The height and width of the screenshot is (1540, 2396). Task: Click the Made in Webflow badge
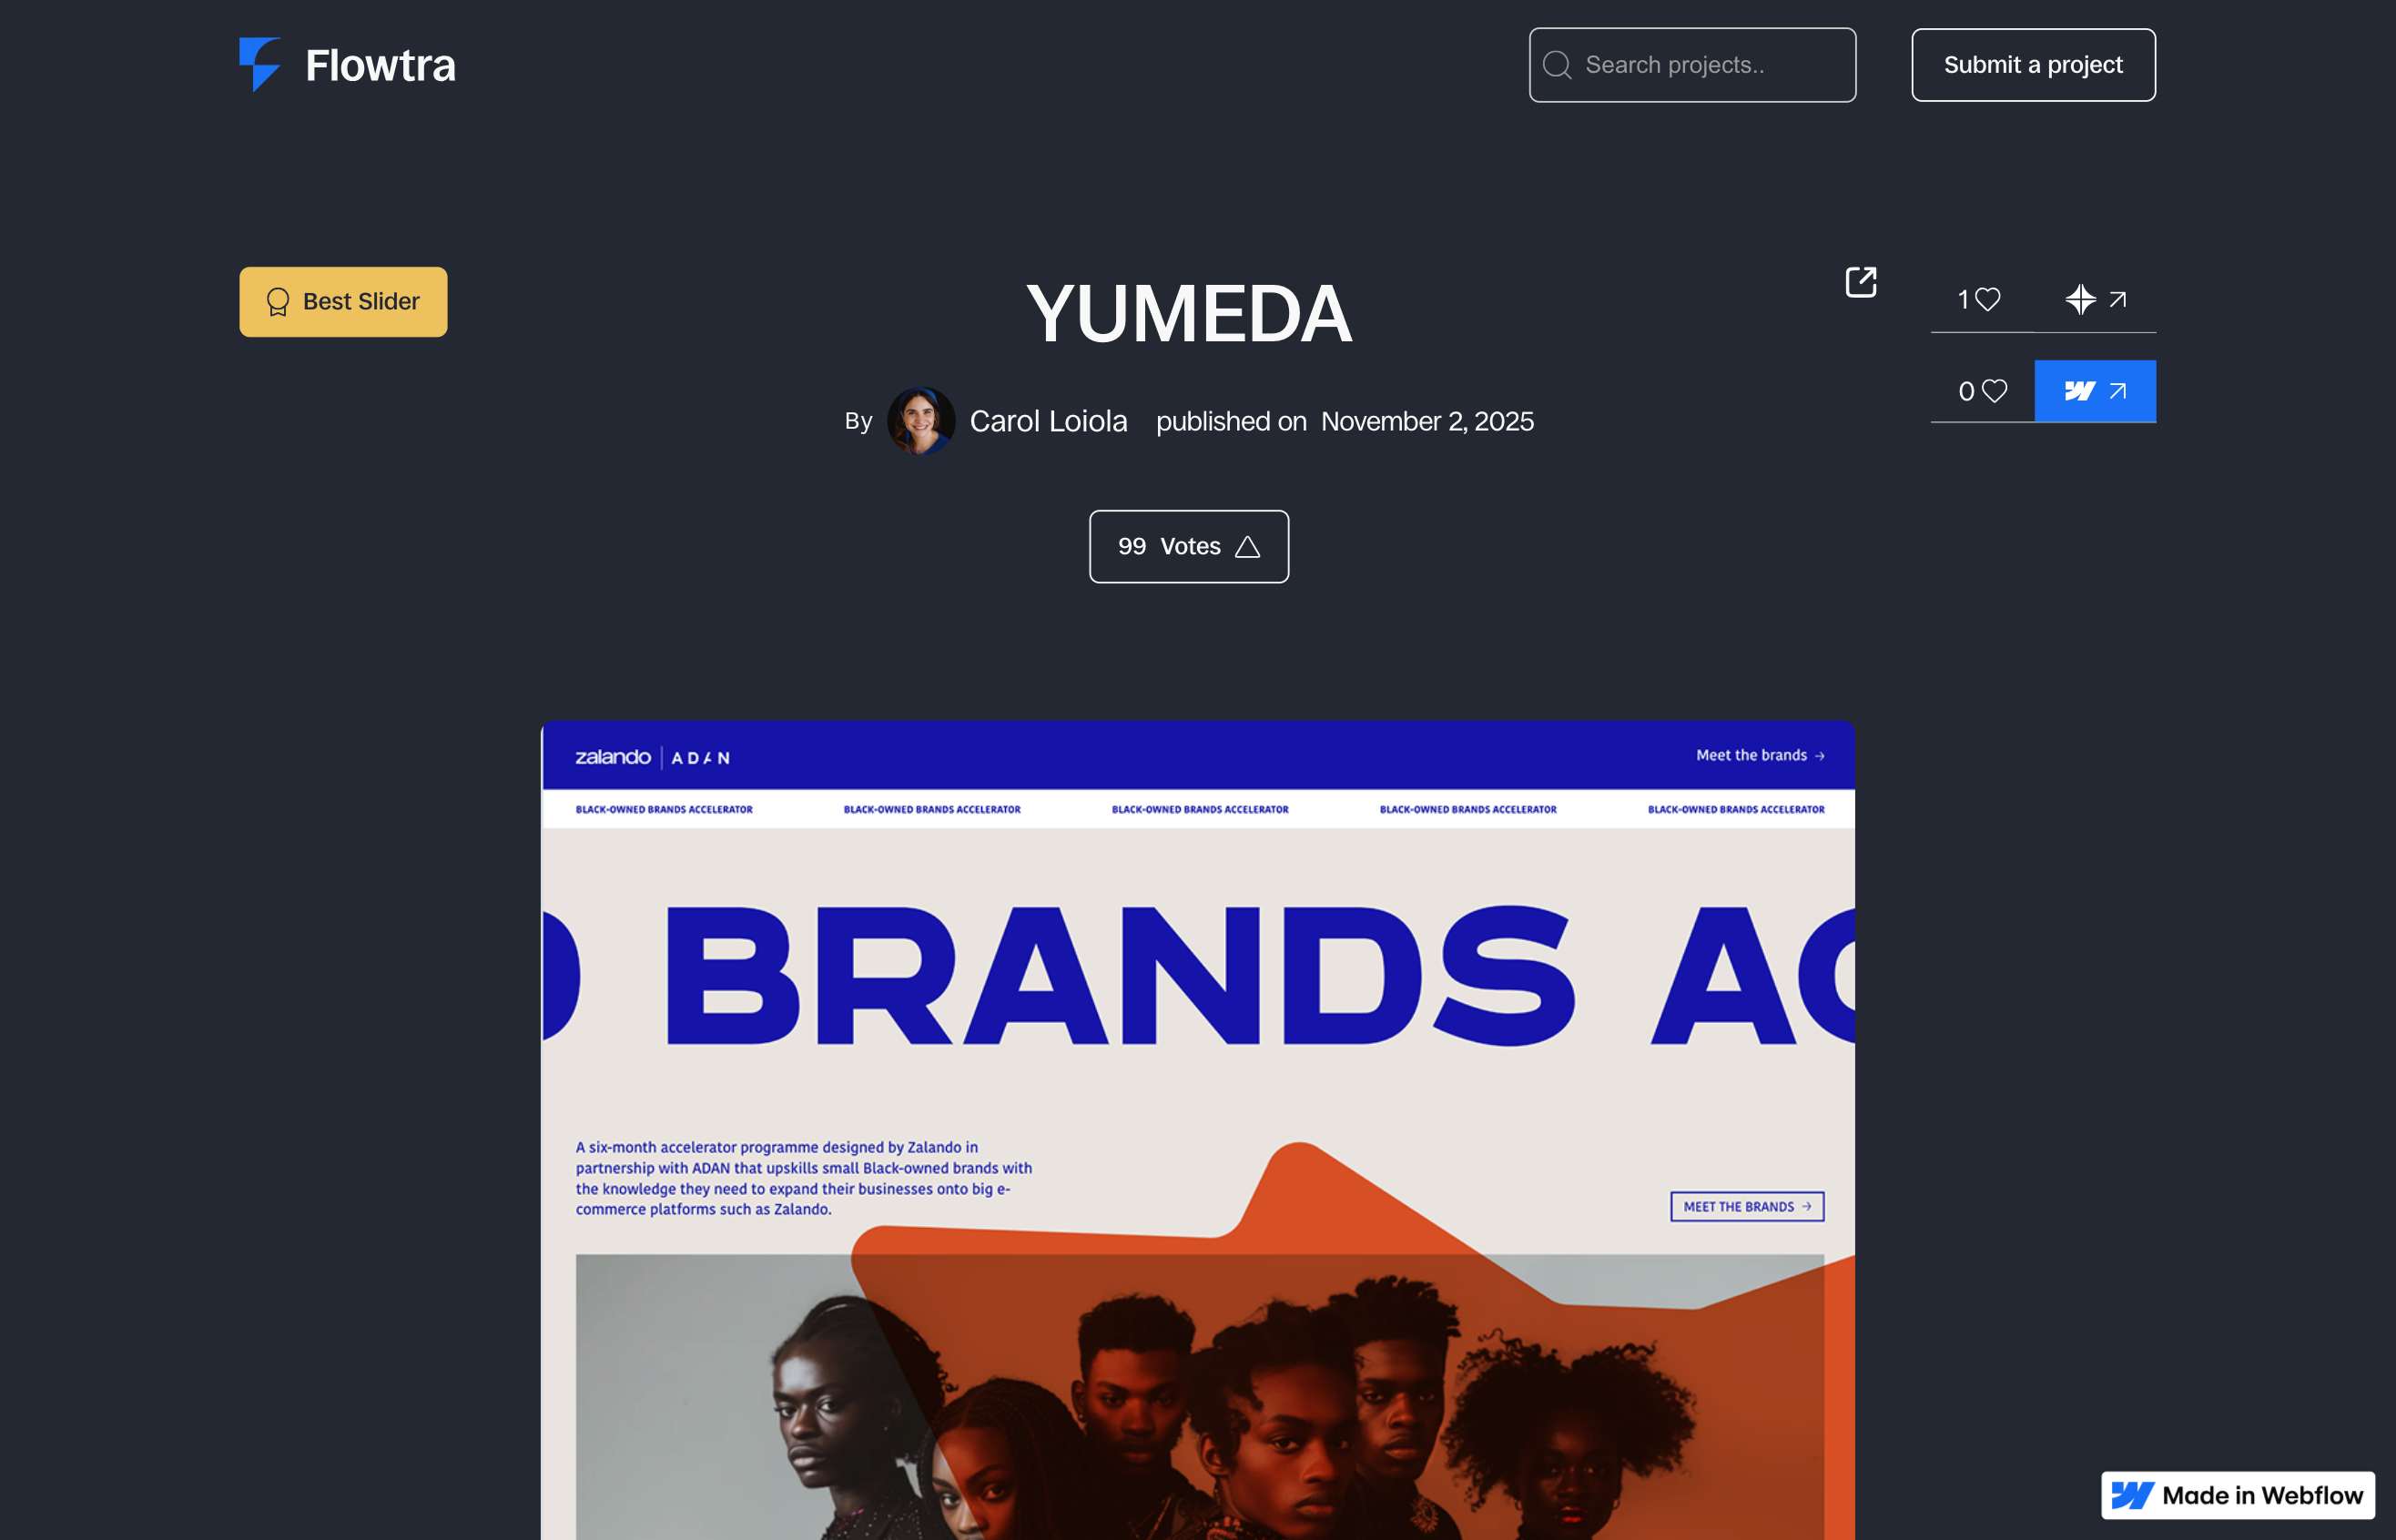(x=2237, y=1495)
